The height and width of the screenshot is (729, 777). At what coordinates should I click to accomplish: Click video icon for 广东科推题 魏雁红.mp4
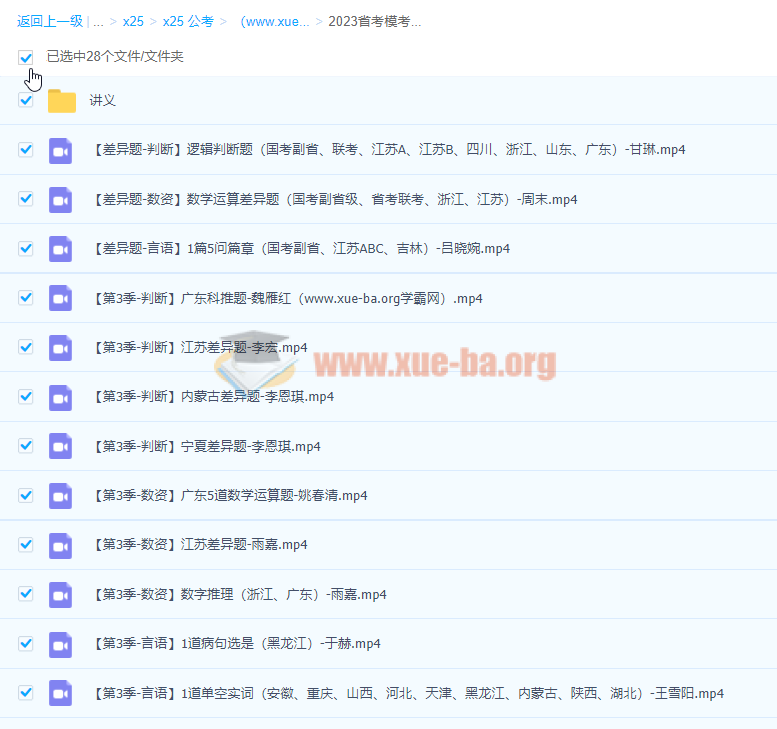[x=61, y=298]
